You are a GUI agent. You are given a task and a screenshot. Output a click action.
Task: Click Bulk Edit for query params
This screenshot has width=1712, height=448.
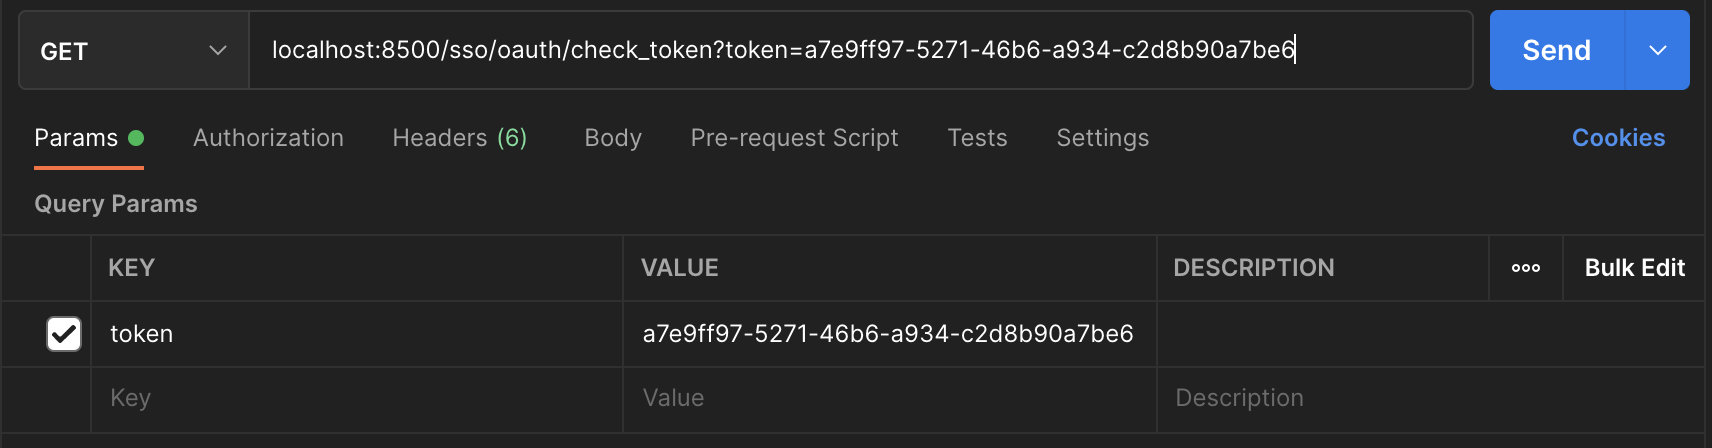click(x=1634, y=268)
